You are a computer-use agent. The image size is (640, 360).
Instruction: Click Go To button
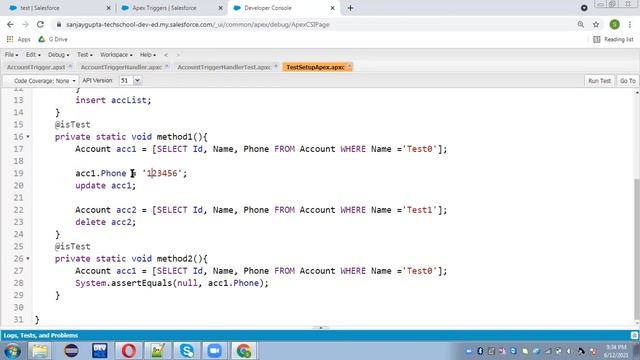pyautogui.click(x=627, y=81)
